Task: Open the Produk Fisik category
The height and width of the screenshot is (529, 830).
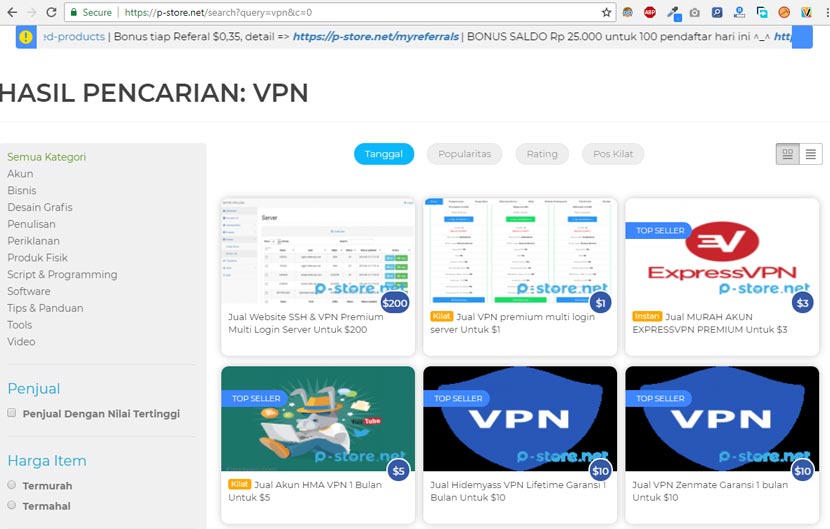Action: 38,258
